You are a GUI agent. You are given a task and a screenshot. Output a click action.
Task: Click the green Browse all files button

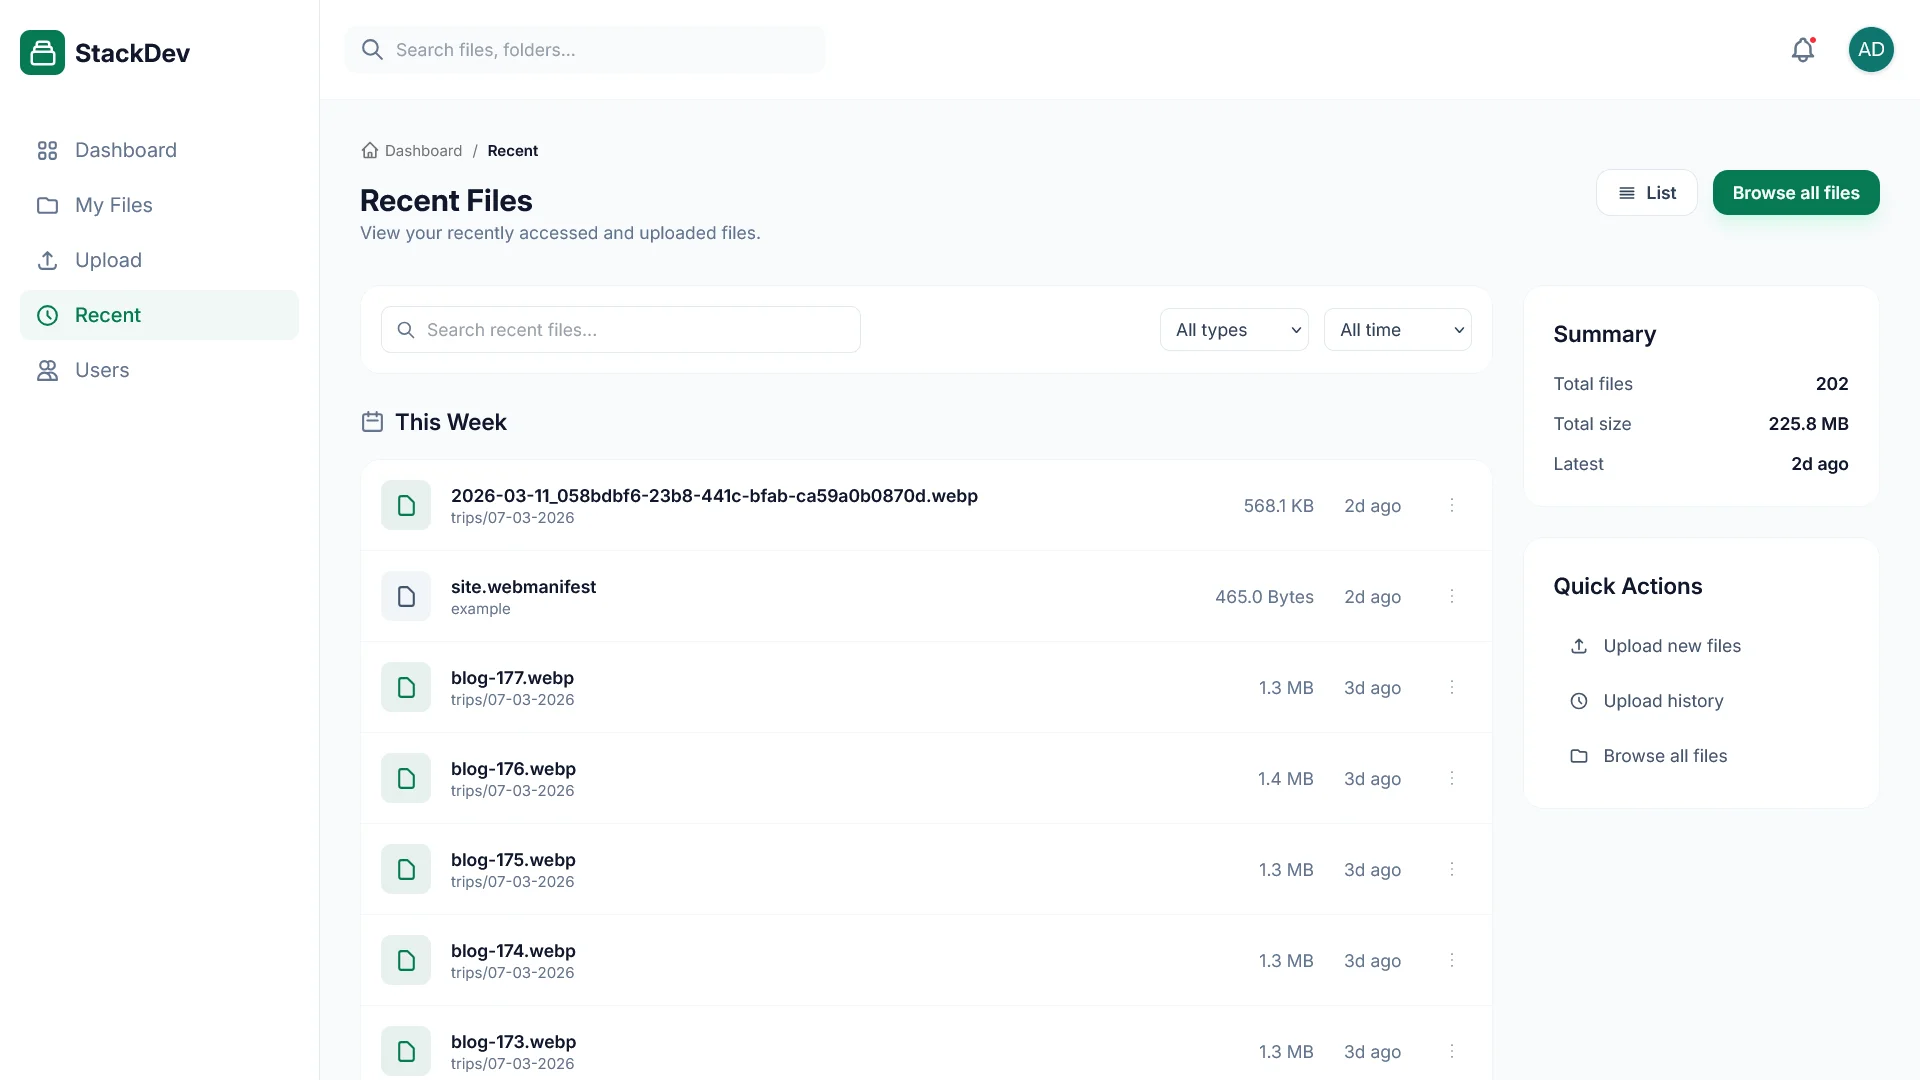click(1795, 193)
